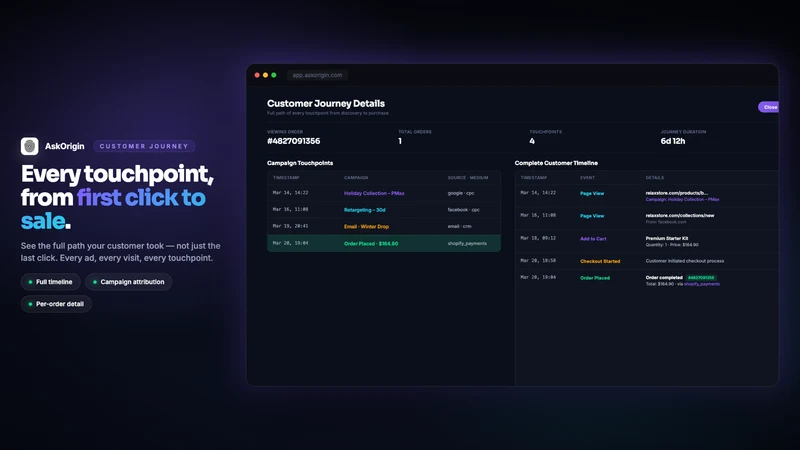Open the Retargeting – 30d campaign
Image resolution: width=800 pixels, height=450 pixels.
(x=364, y=210)
